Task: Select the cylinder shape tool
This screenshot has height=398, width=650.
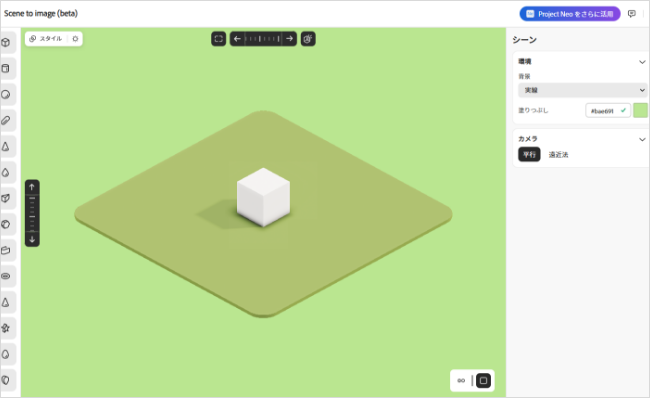Action: 6,68
